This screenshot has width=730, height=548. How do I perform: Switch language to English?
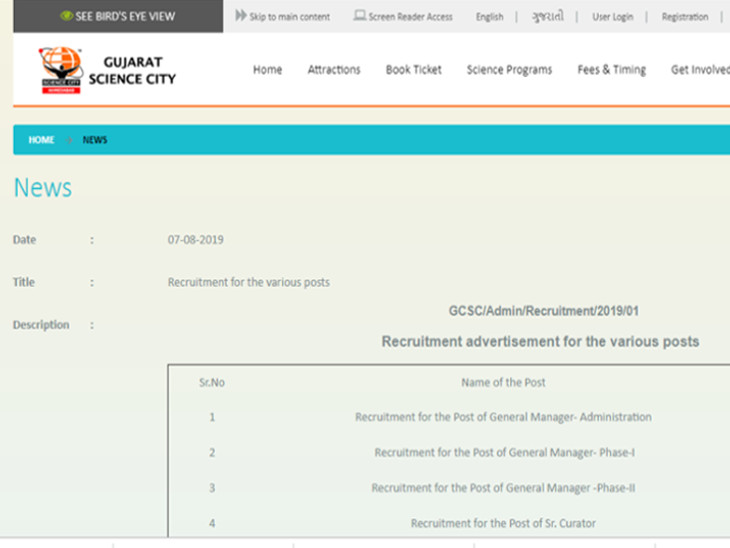[x=489, y=17]
